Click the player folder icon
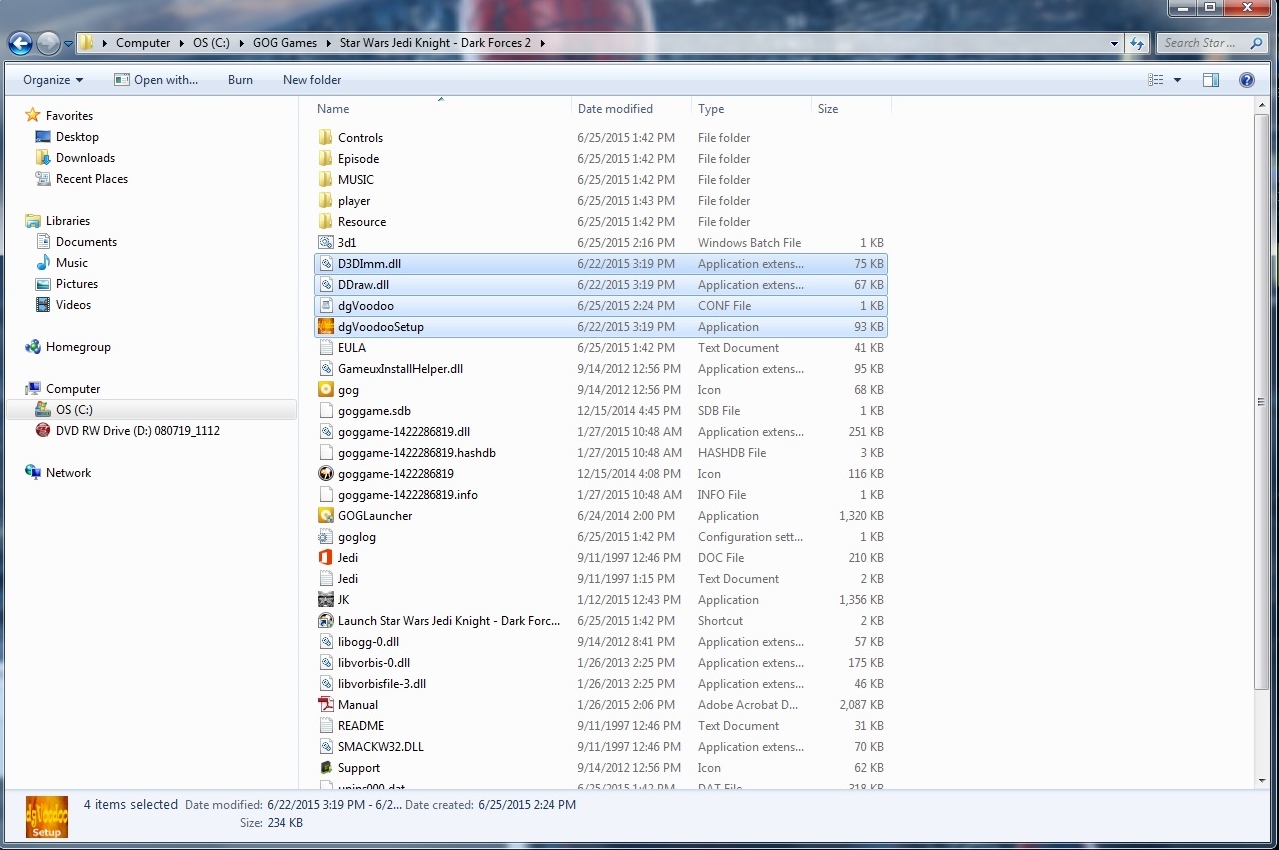This screenshot has width=1279, height=850. click(325, 201)
